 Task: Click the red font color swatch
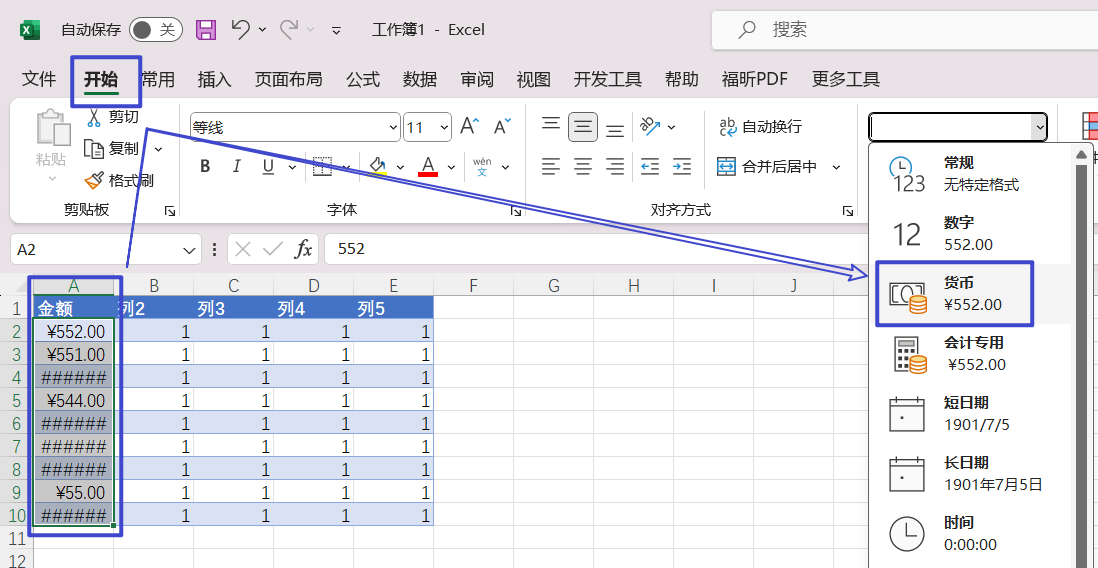coord(428,167)
